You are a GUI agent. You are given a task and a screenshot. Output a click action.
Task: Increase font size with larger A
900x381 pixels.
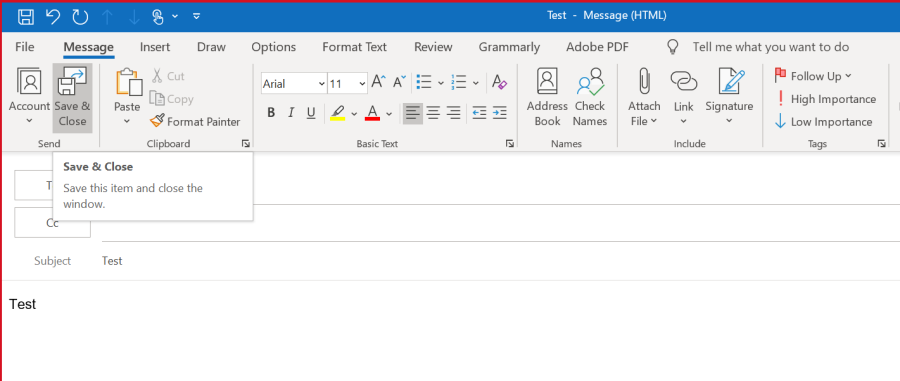[x=378, y=82]
